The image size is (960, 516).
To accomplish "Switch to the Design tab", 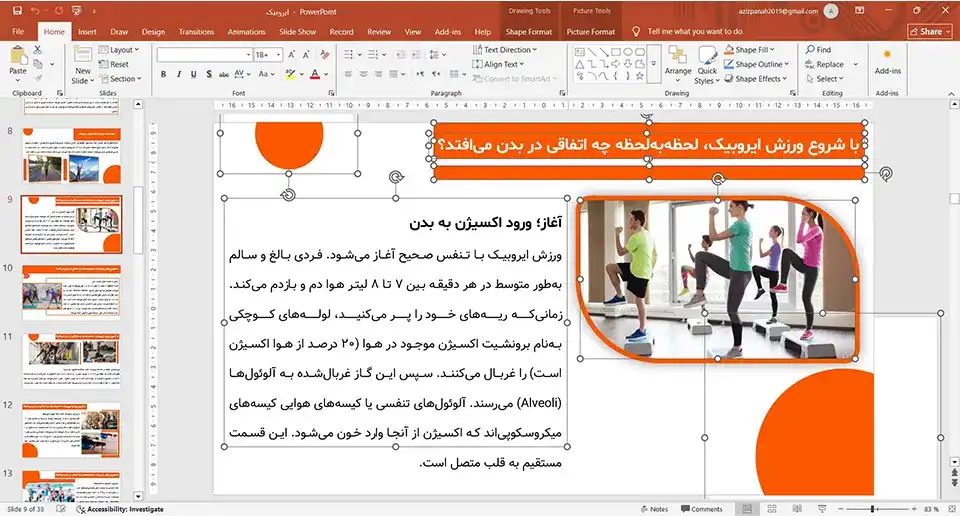I will [153, 32].
